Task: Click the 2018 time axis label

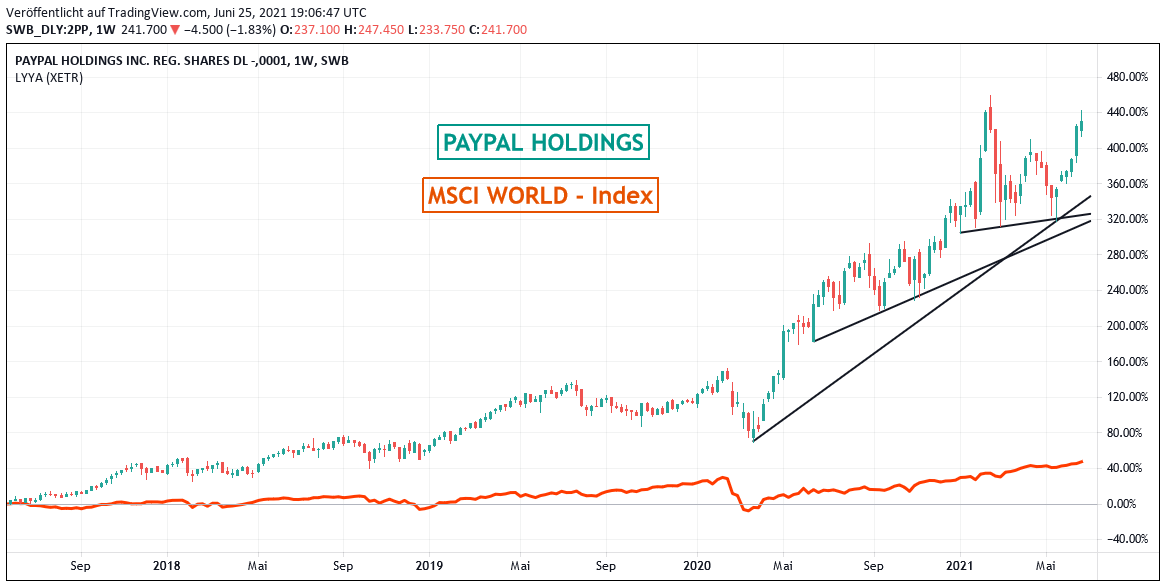Action: [168, 565]
